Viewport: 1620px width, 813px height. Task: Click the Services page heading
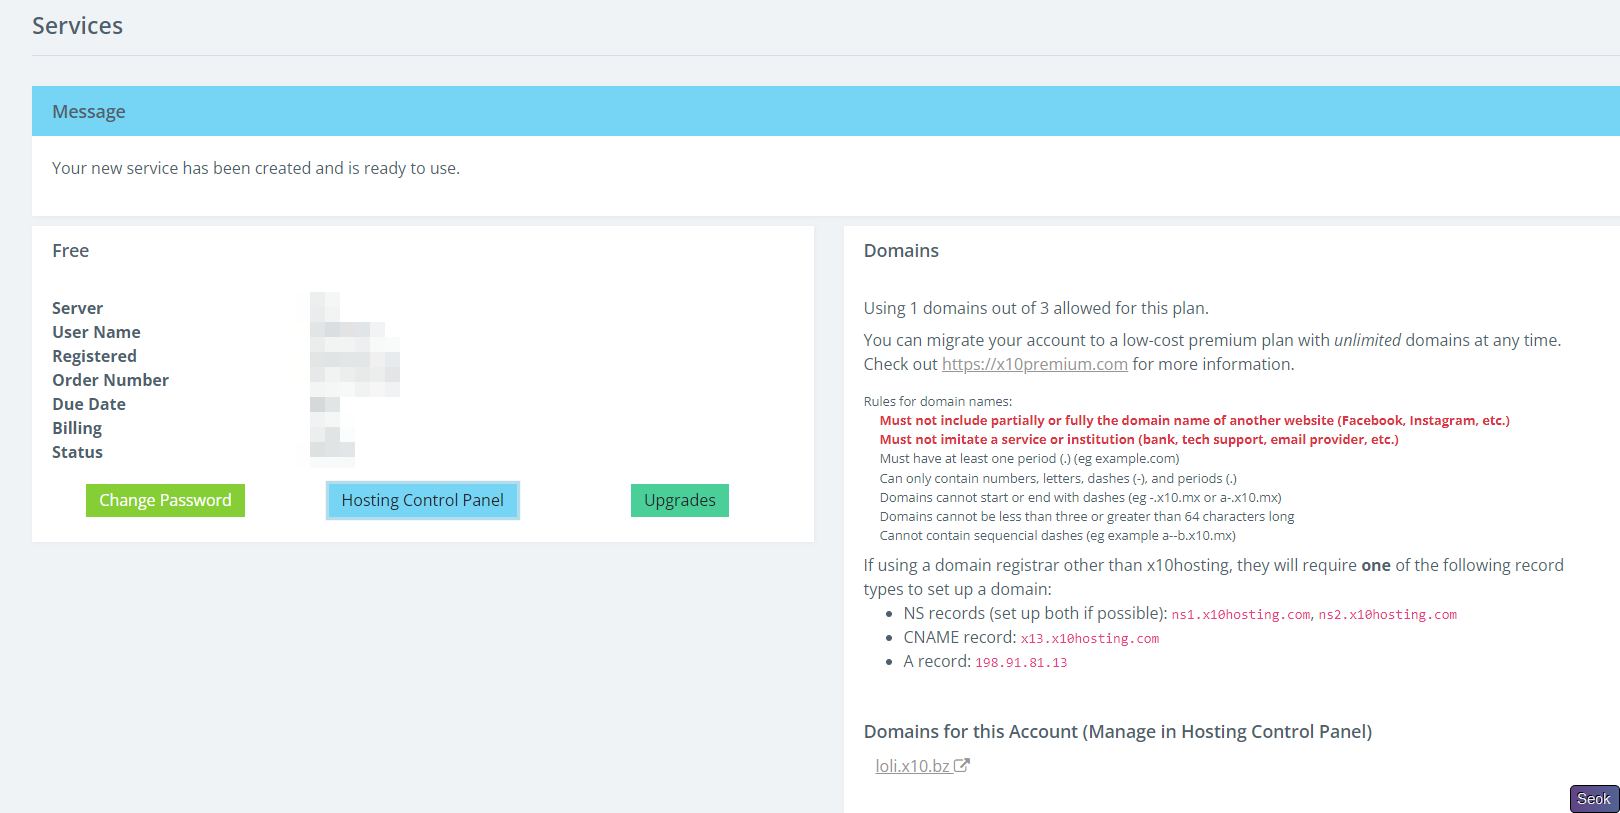click(77, 26)
